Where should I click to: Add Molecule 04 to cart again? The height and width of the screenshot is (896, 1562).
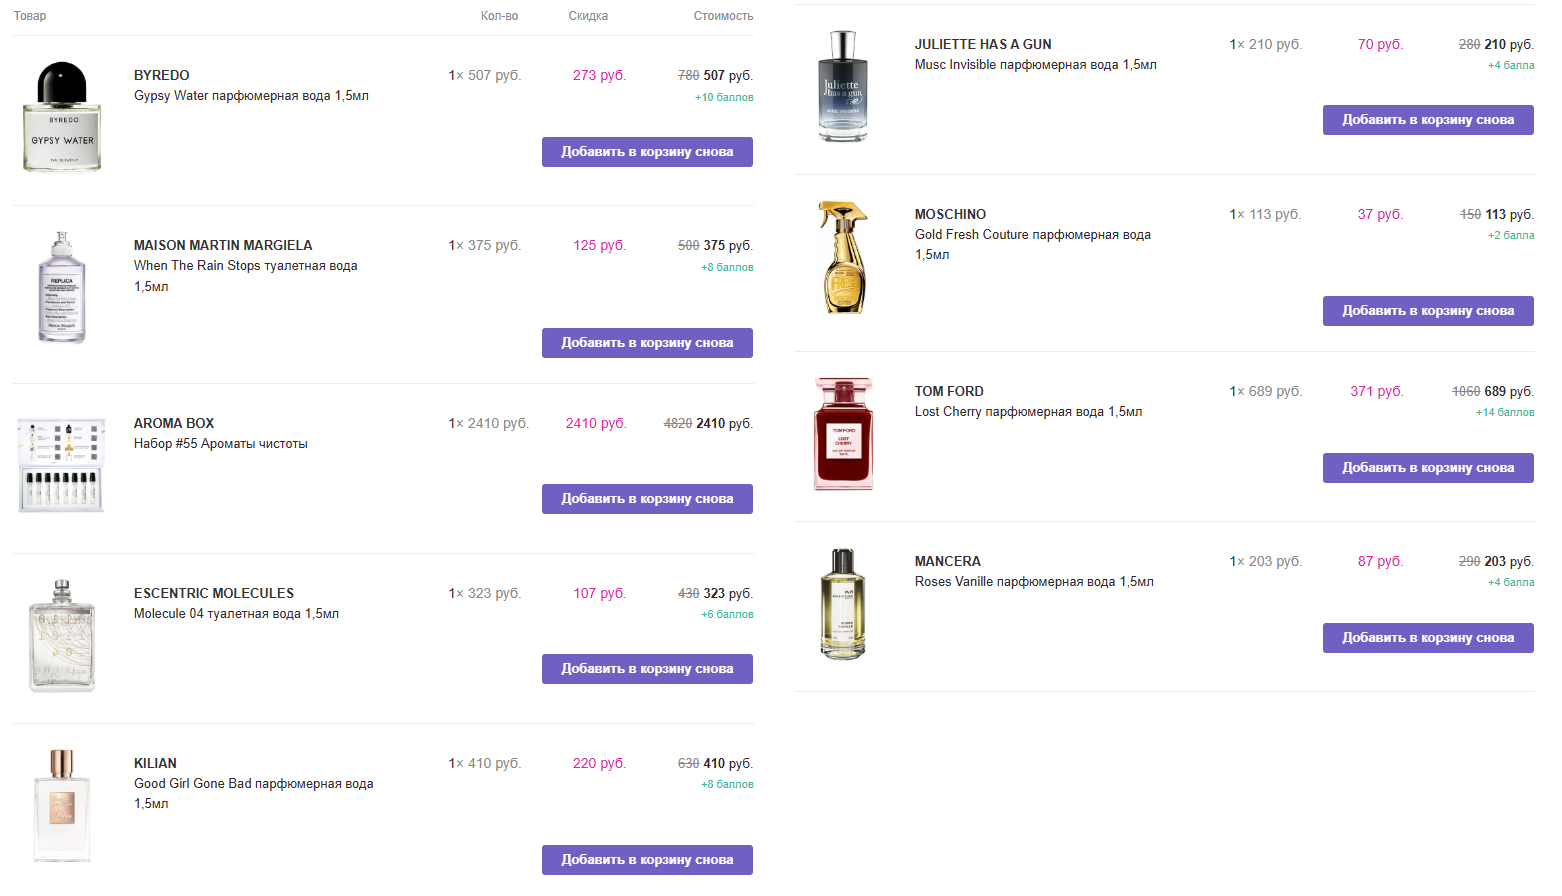coord(647,669)
